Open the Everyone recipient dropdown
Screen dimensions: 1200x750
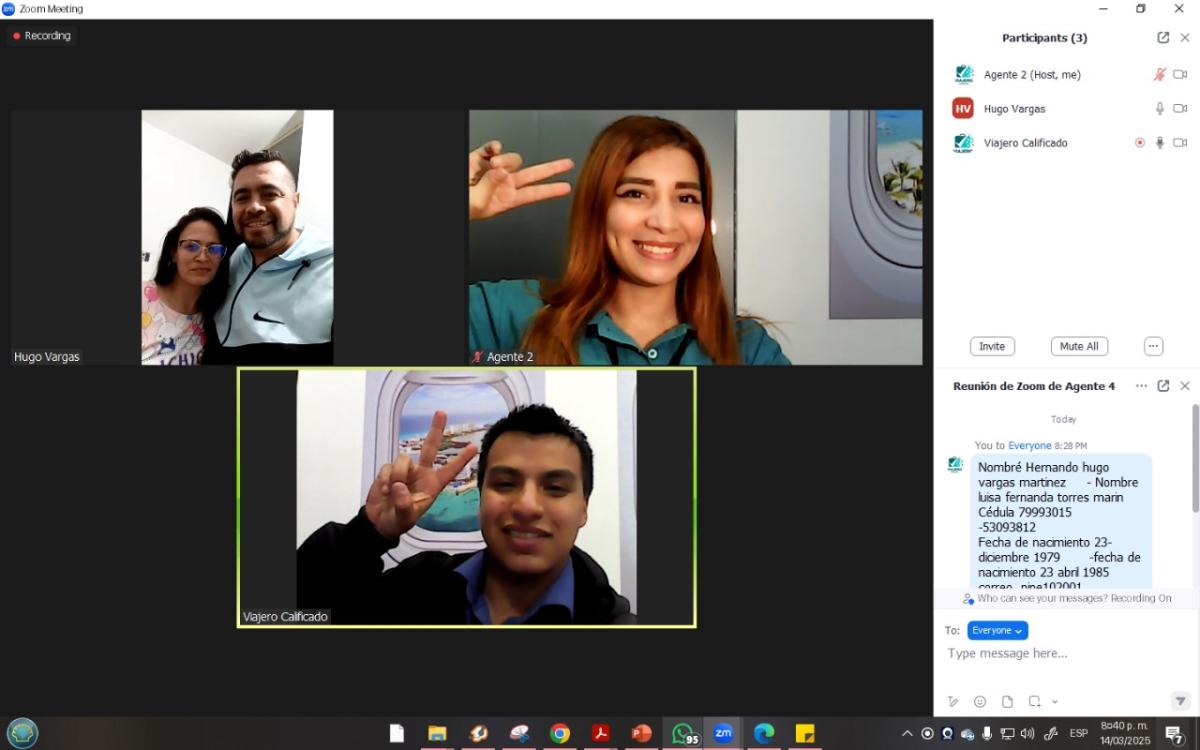[997, 631]
